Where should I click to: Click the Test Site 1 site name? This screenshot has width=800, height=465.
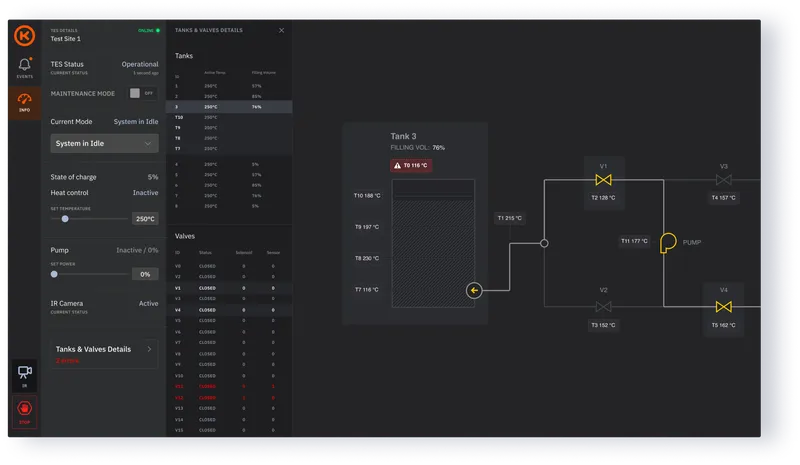pyautogui.click(x=65, y=39)
